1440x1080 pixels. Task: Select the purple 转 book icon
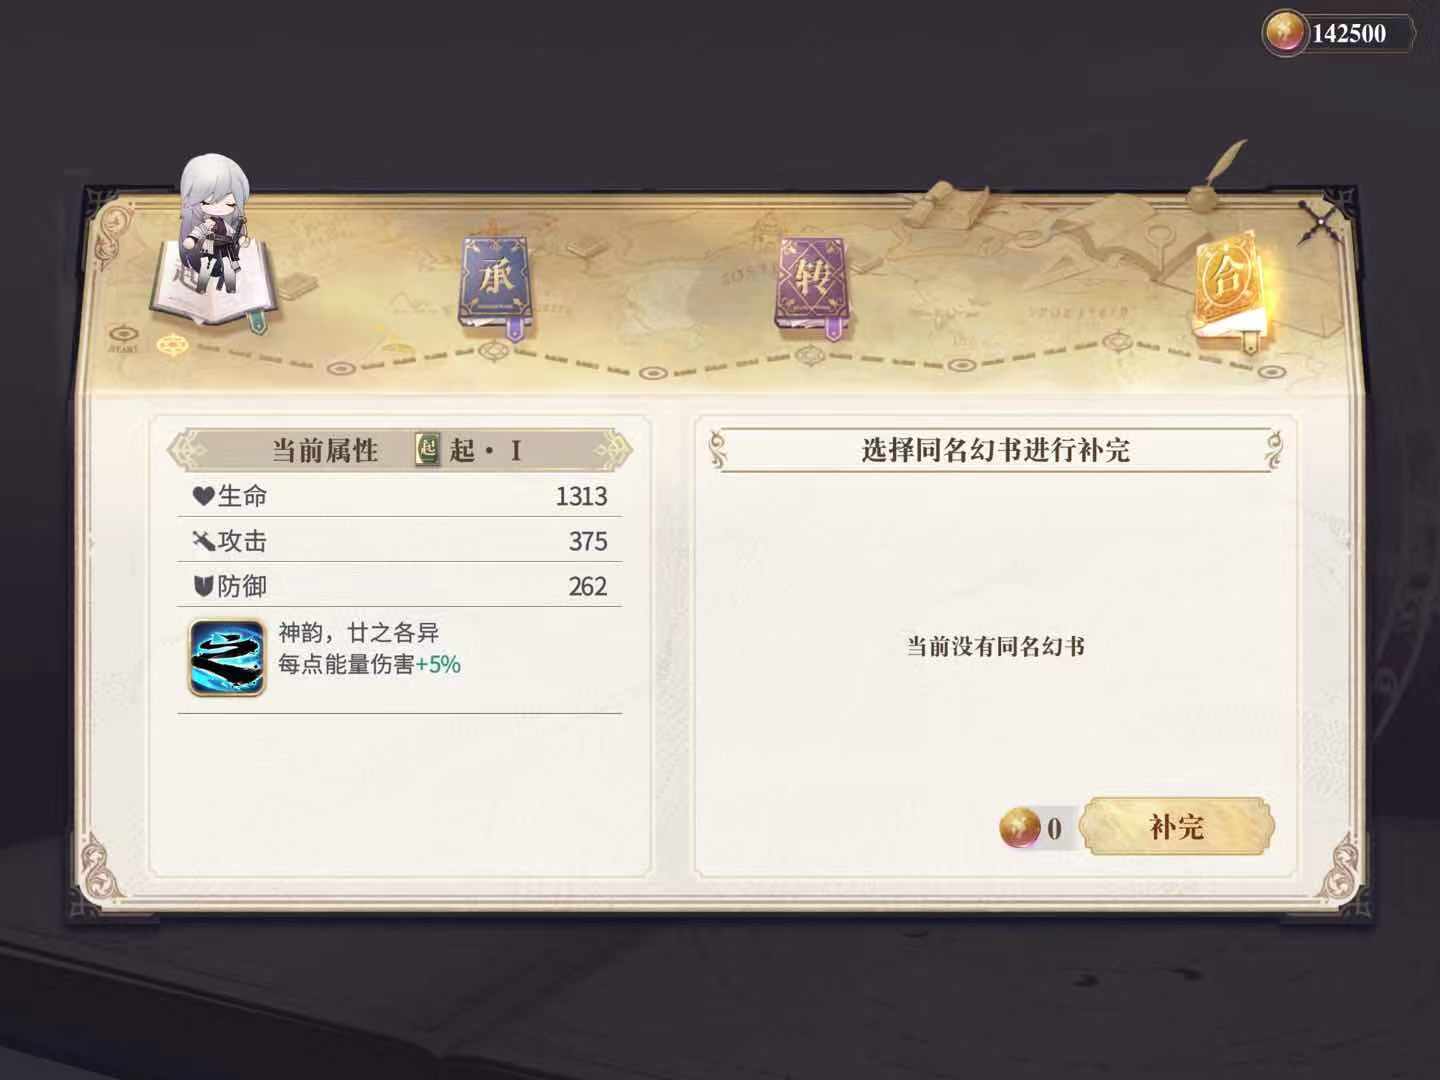(x=813, y=285)
